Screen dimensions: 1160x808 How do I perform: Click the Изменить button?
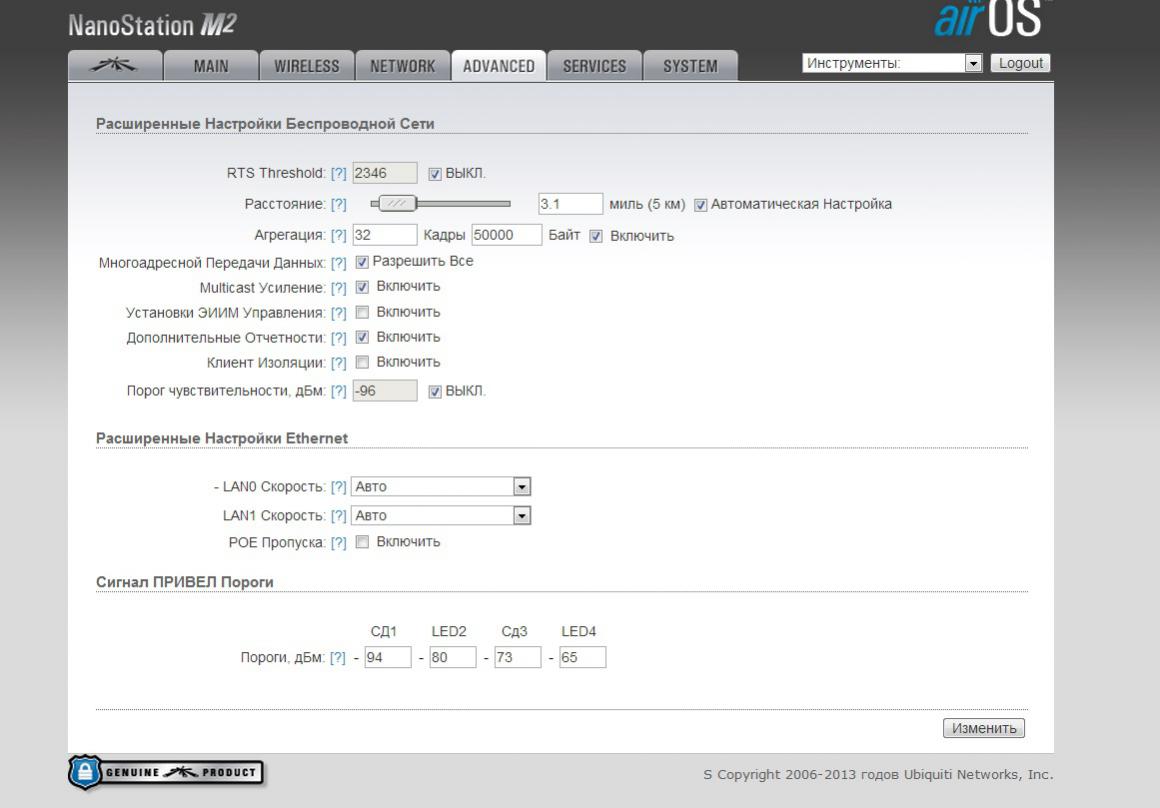pyautogui.click(x=984, y=728)
